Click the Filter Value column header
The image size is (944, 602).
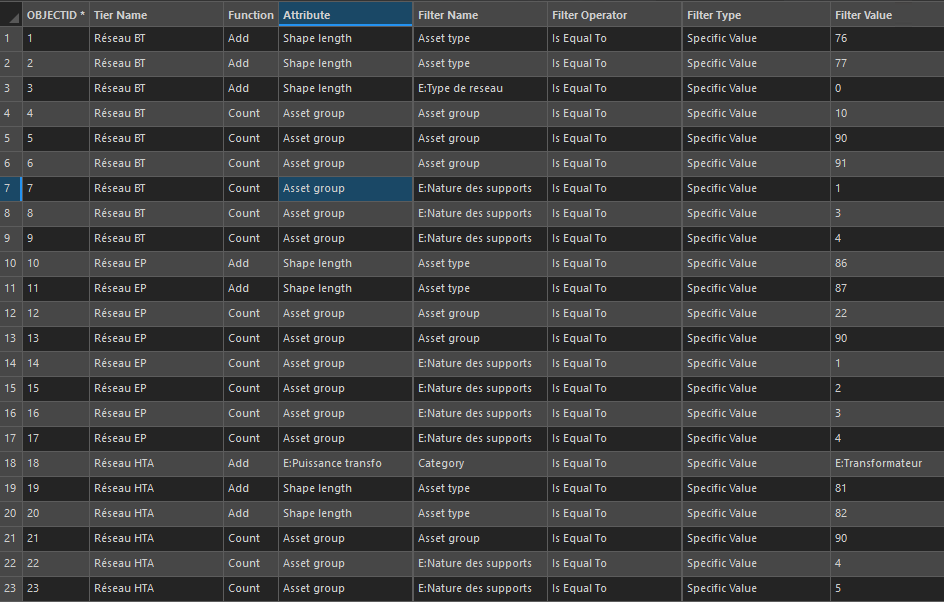coord(887,15)
